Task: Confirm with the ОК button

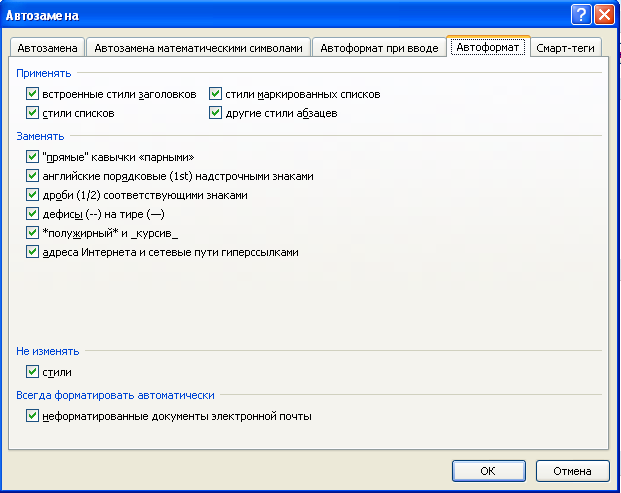Action: coord(489,471)
